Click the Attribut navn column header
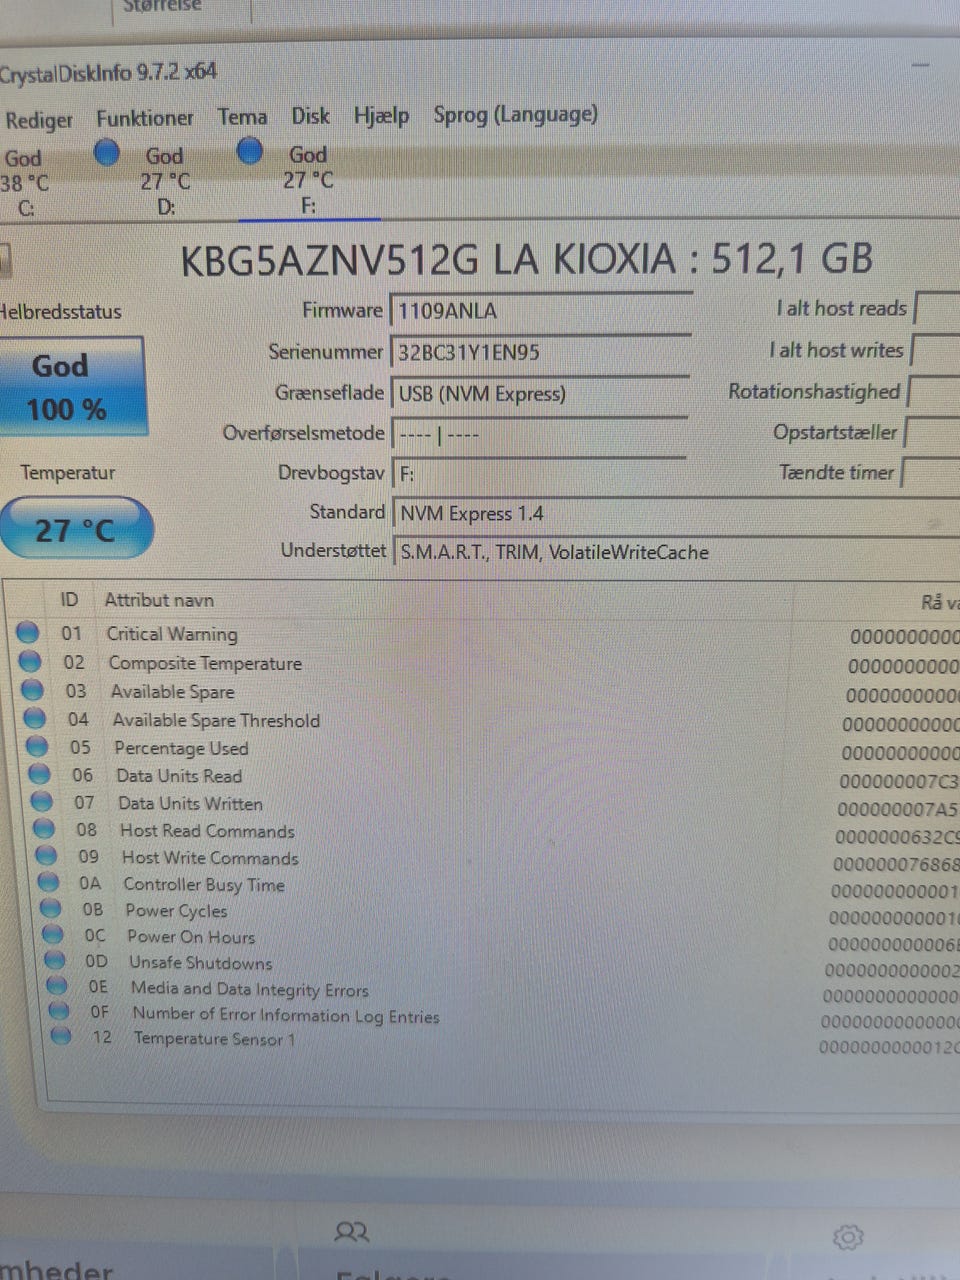960x1280 pixels. coord(159,600)
